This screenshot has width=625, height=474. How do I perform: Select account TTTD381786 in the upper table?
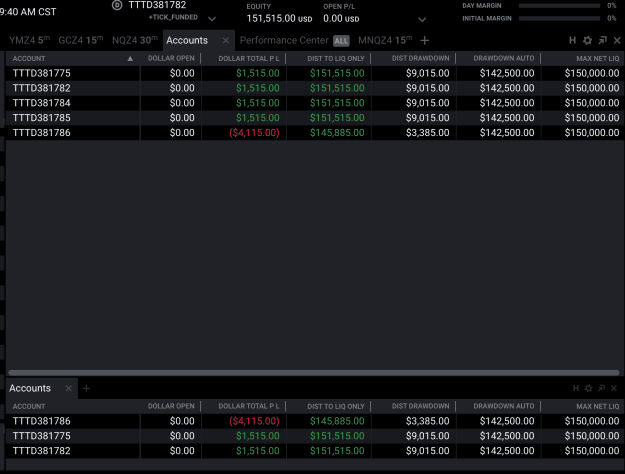(x=41, y=133)
